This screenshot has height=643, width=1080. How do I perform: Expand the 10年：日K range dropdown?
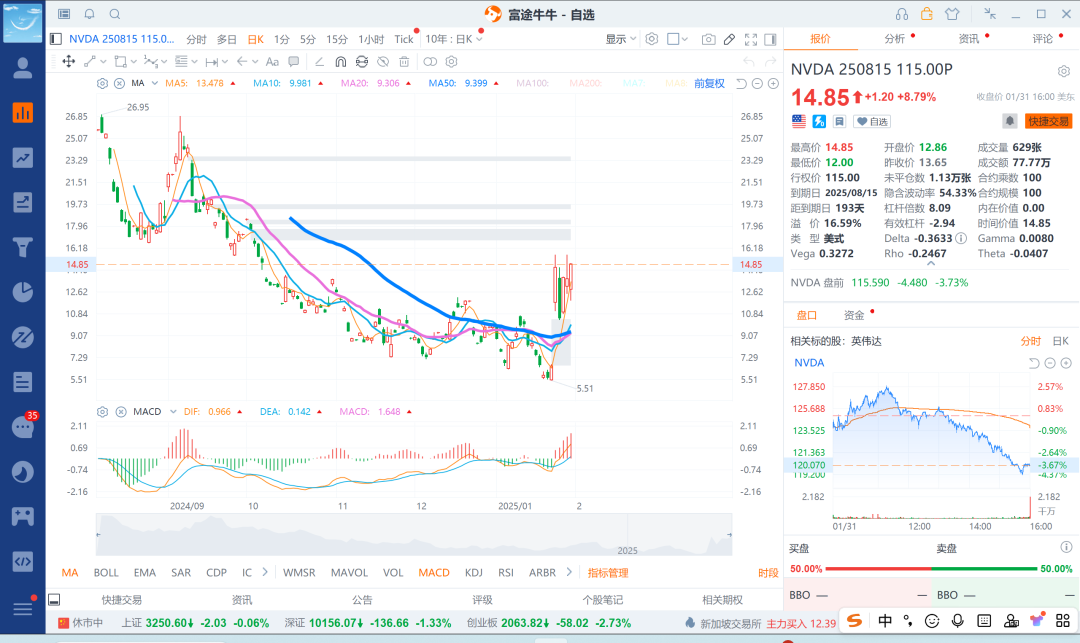point(454,39)
